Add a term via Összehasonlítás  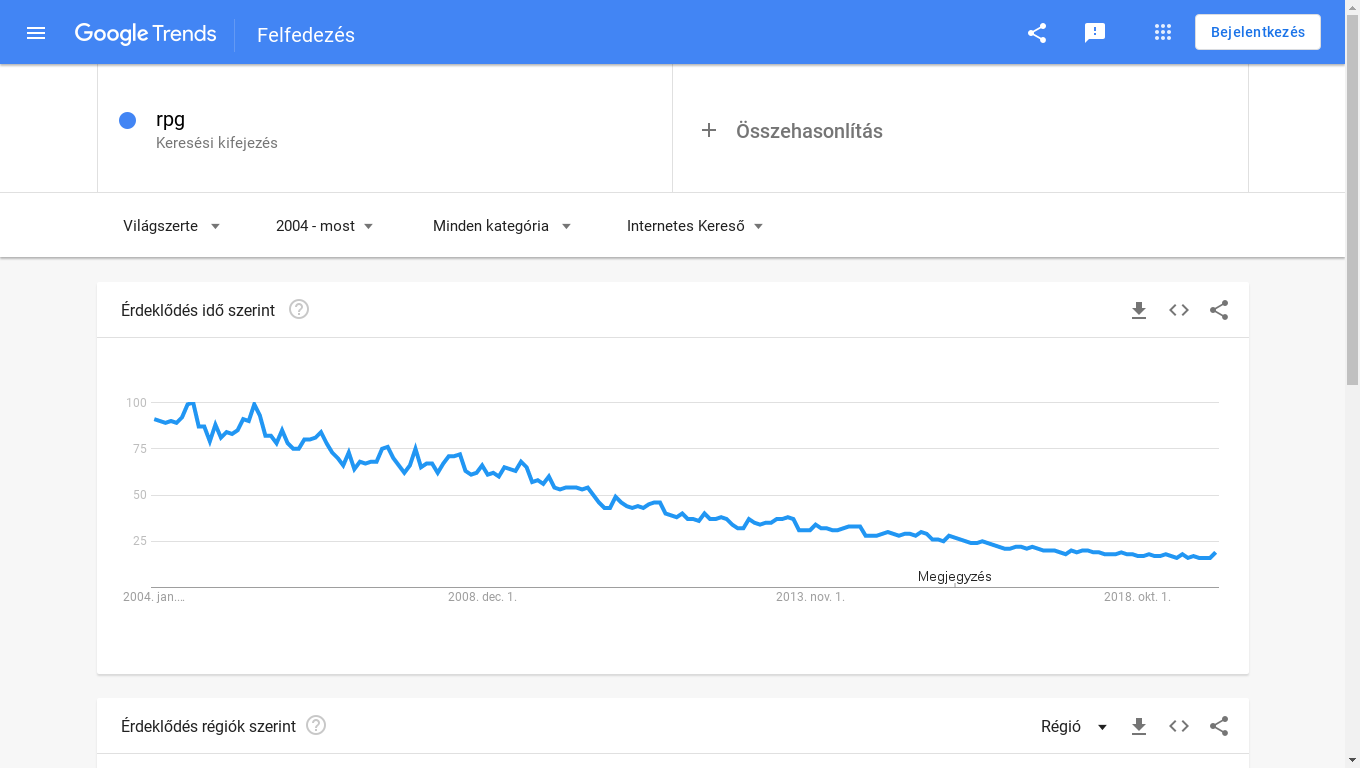[960, 131]
